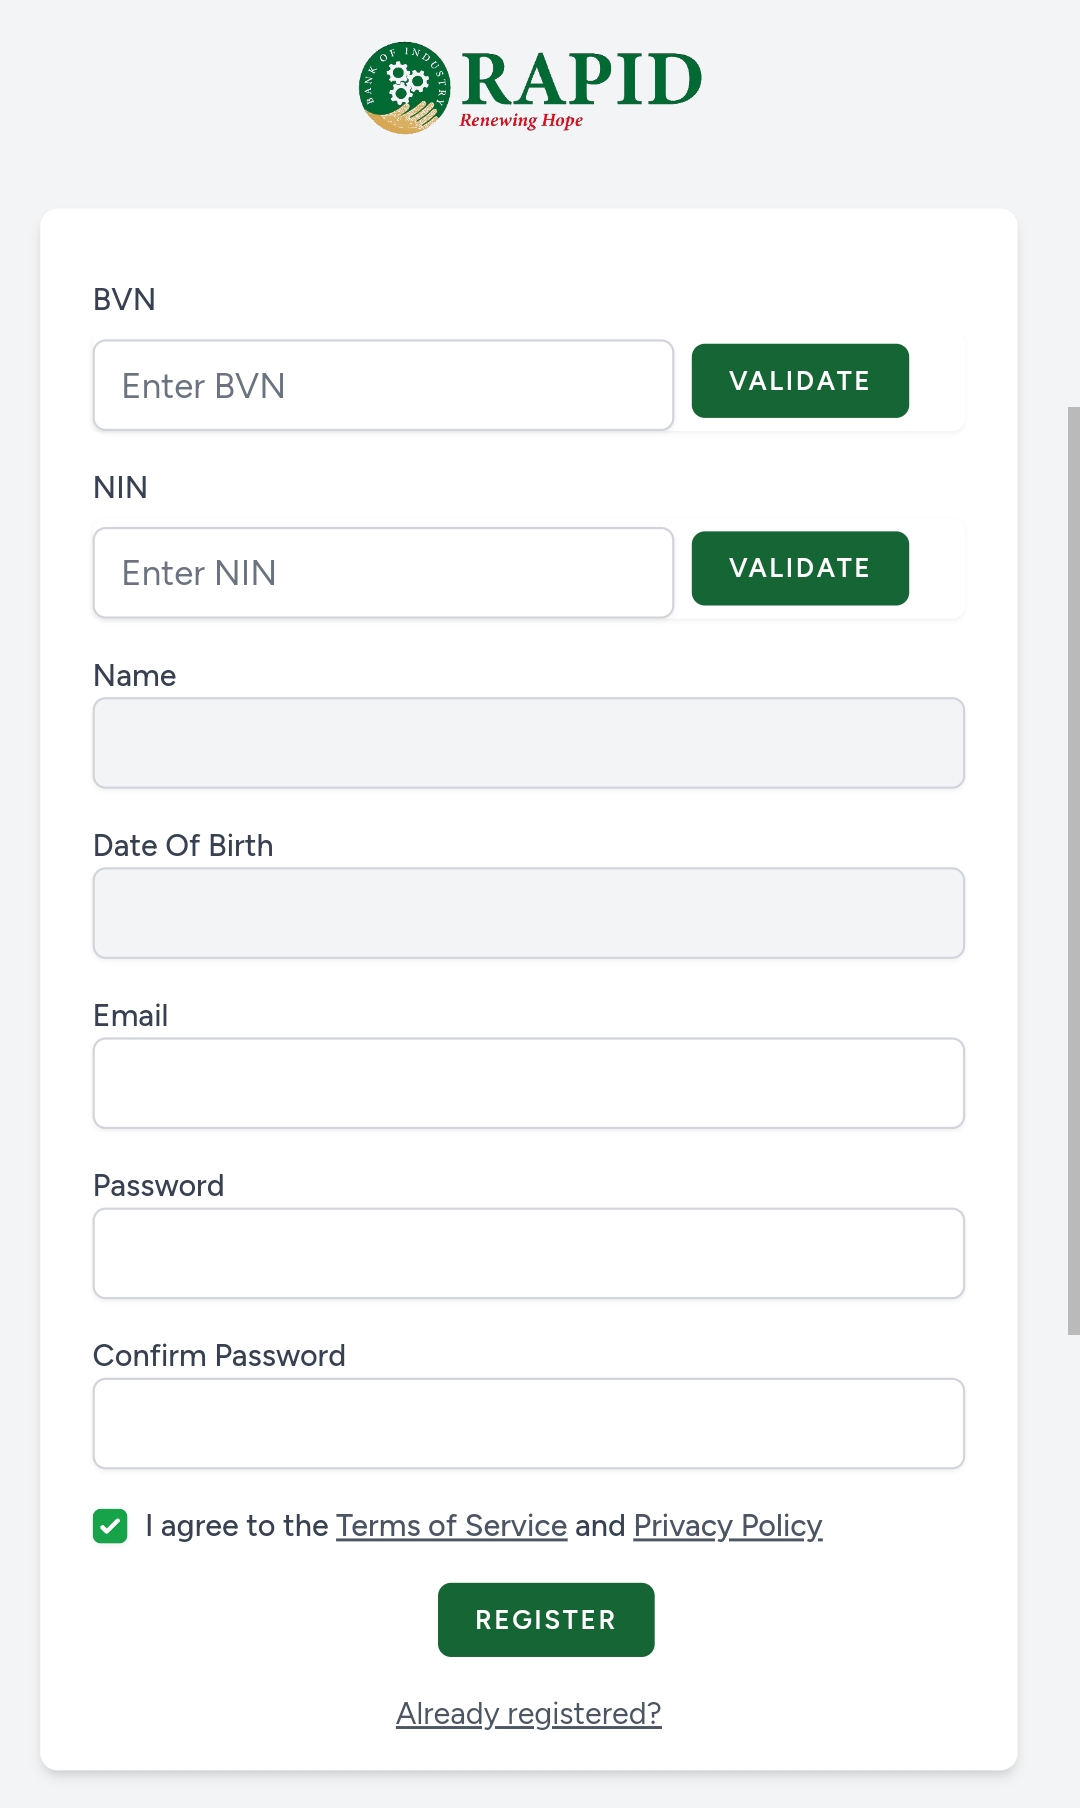Click the Renewing Hope tagline
This screenshot has width=1080, height=1808.
tap(521, 121)
